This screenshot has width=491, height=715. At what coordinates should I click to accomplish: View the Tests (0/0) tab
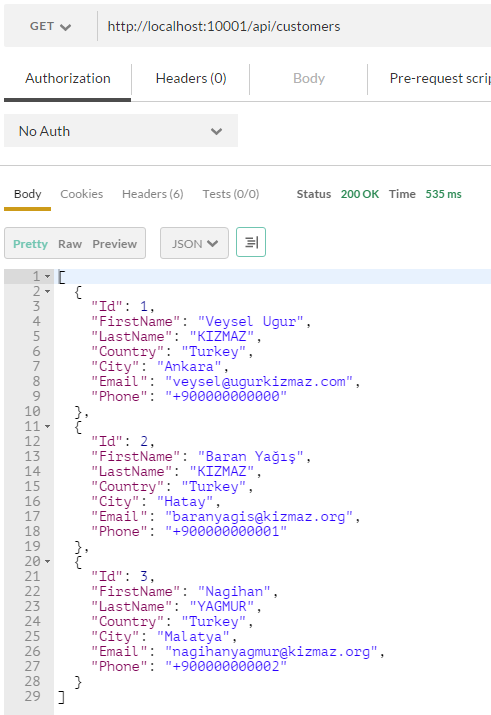coord(231,194)
